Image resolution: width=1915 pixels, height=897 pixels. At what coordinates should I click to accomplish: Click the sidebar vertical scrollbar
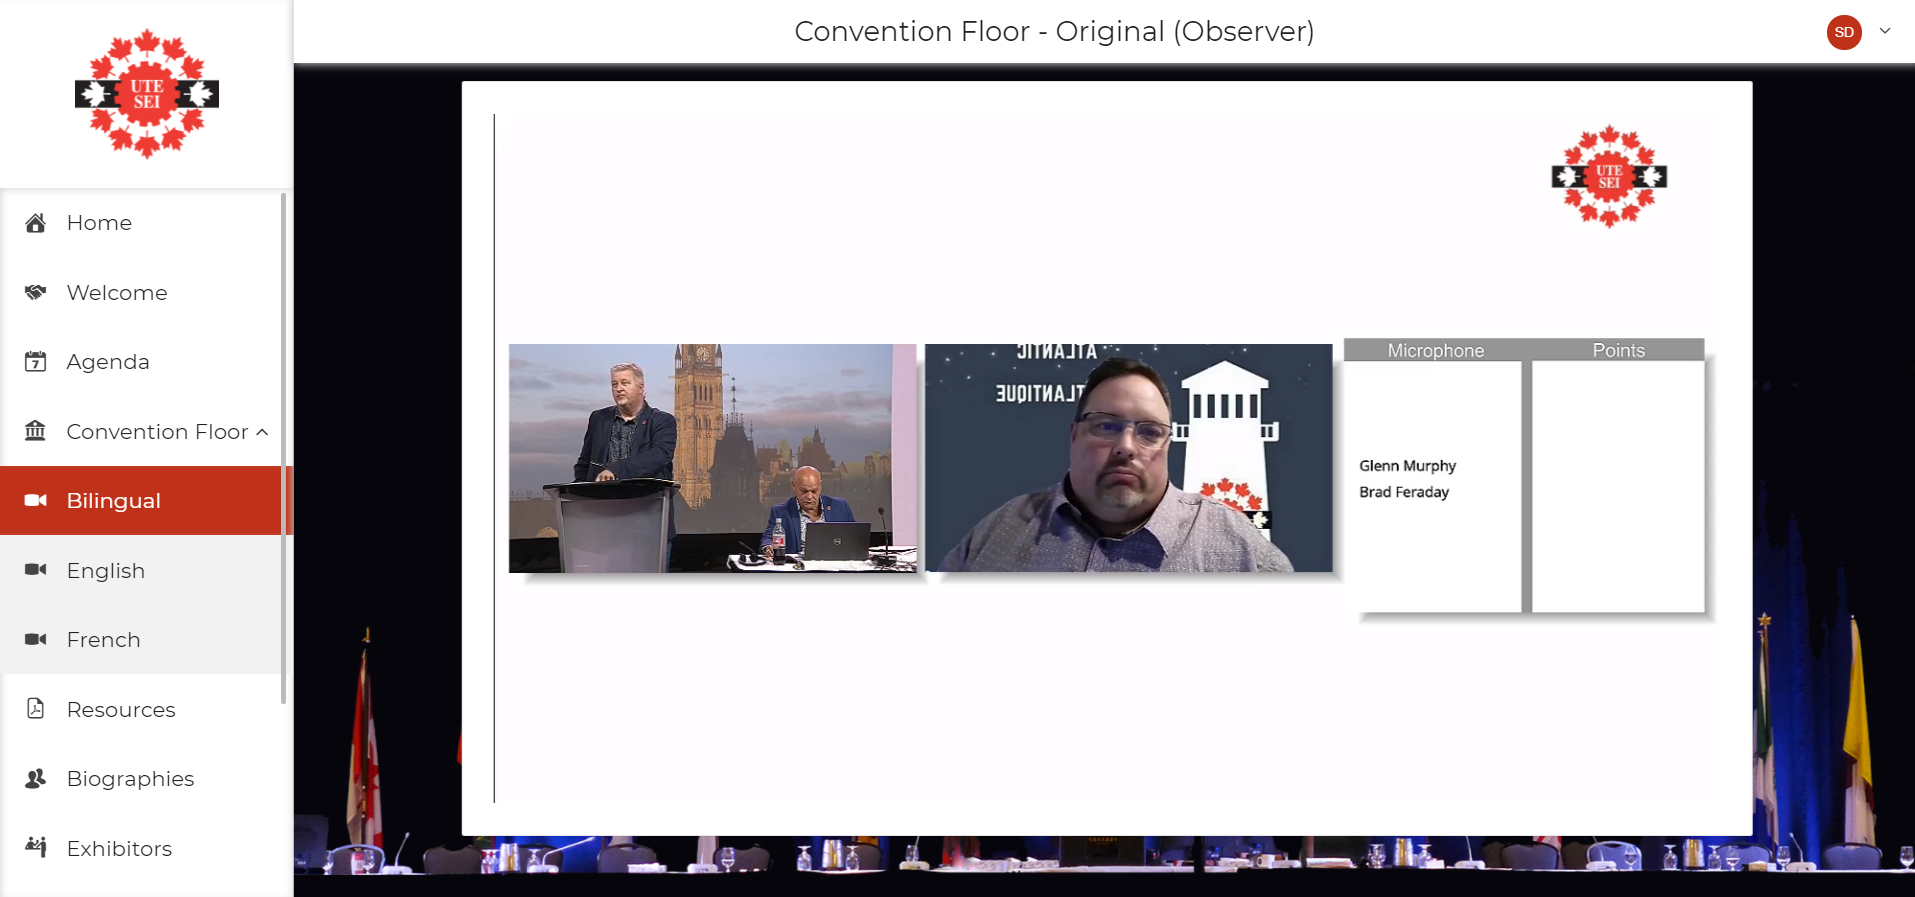[284, 448]
